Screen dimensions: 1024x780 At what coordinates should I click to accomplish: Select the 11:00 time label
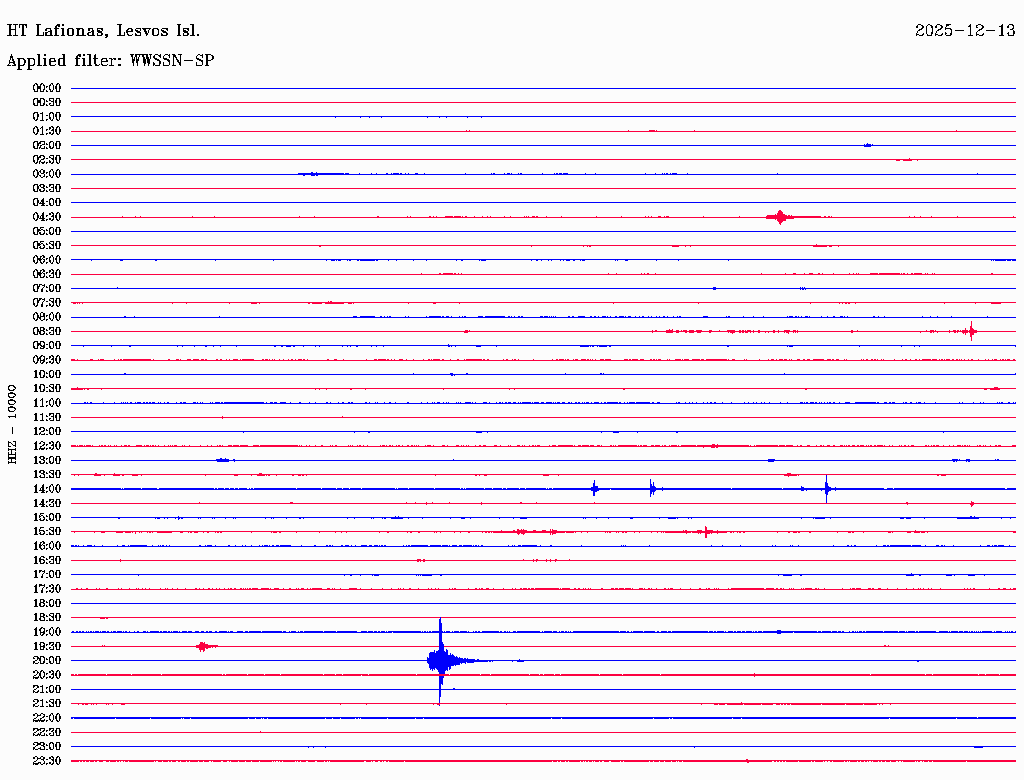tap(47, 403)
